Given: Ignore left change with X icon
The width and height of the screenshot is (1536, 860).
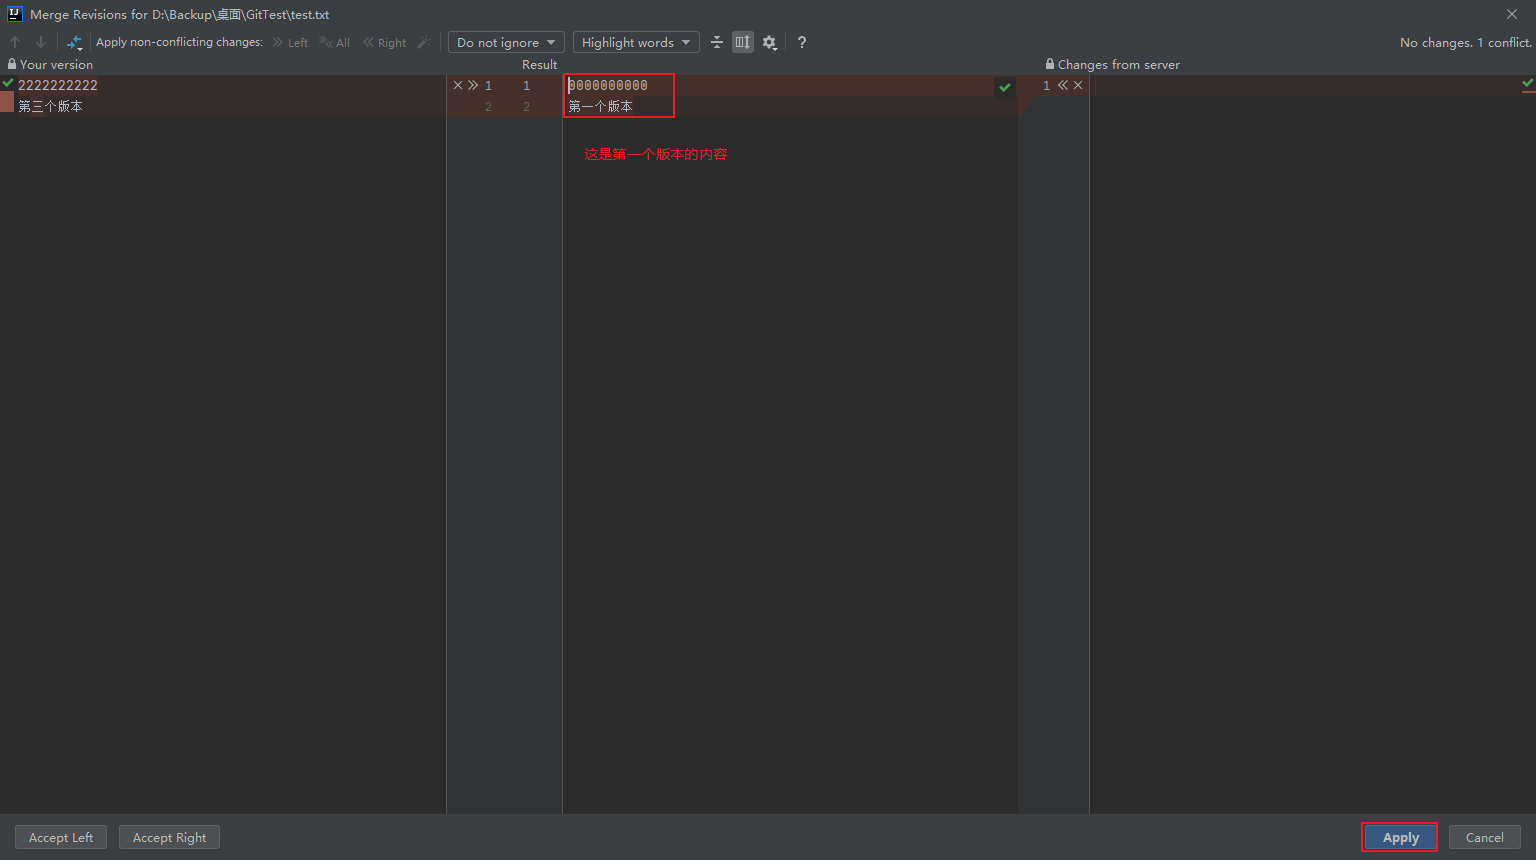Looking at the screenshot, I should click(x=458, y=85).
